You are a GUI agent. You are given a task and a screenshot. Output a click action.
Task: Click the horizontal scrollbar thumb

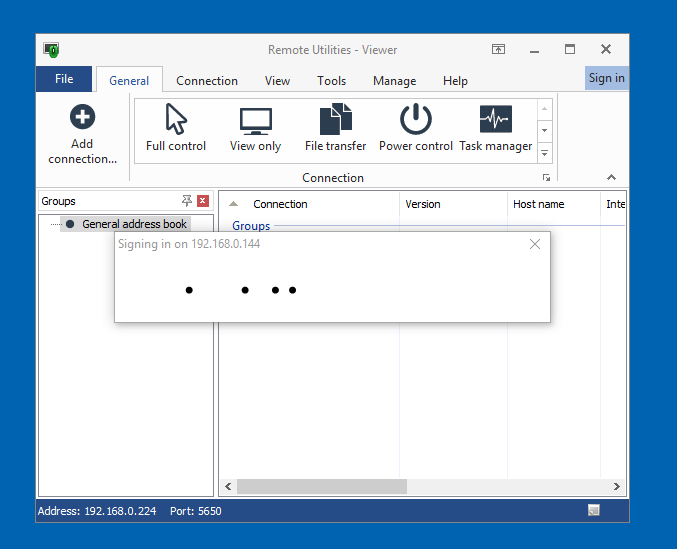322,486
